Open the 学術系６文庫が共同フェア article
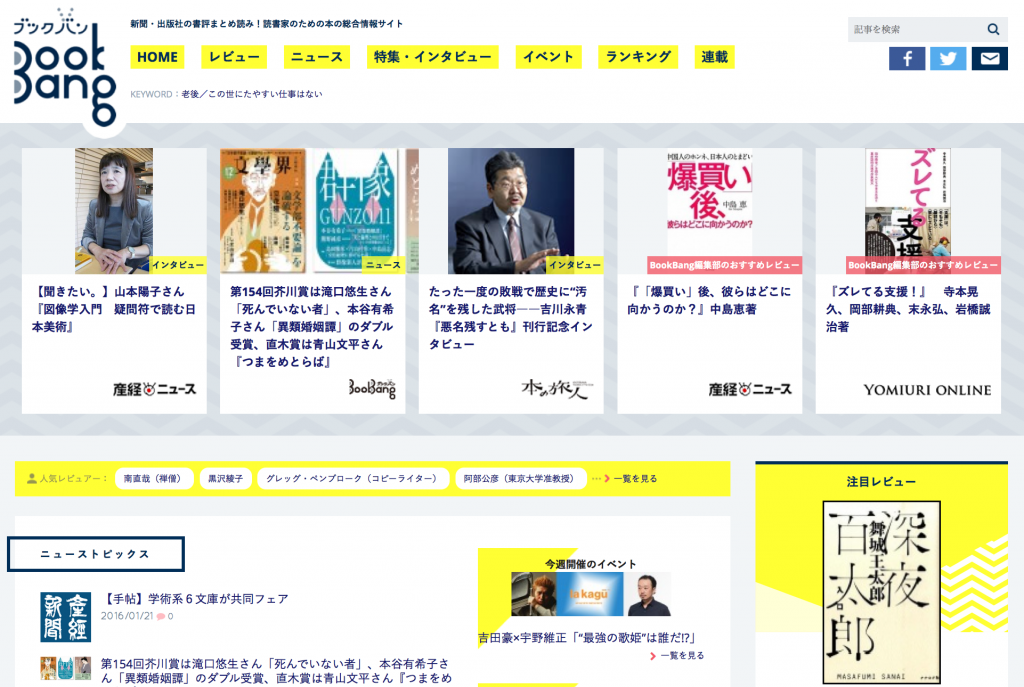 coord(195,599)
